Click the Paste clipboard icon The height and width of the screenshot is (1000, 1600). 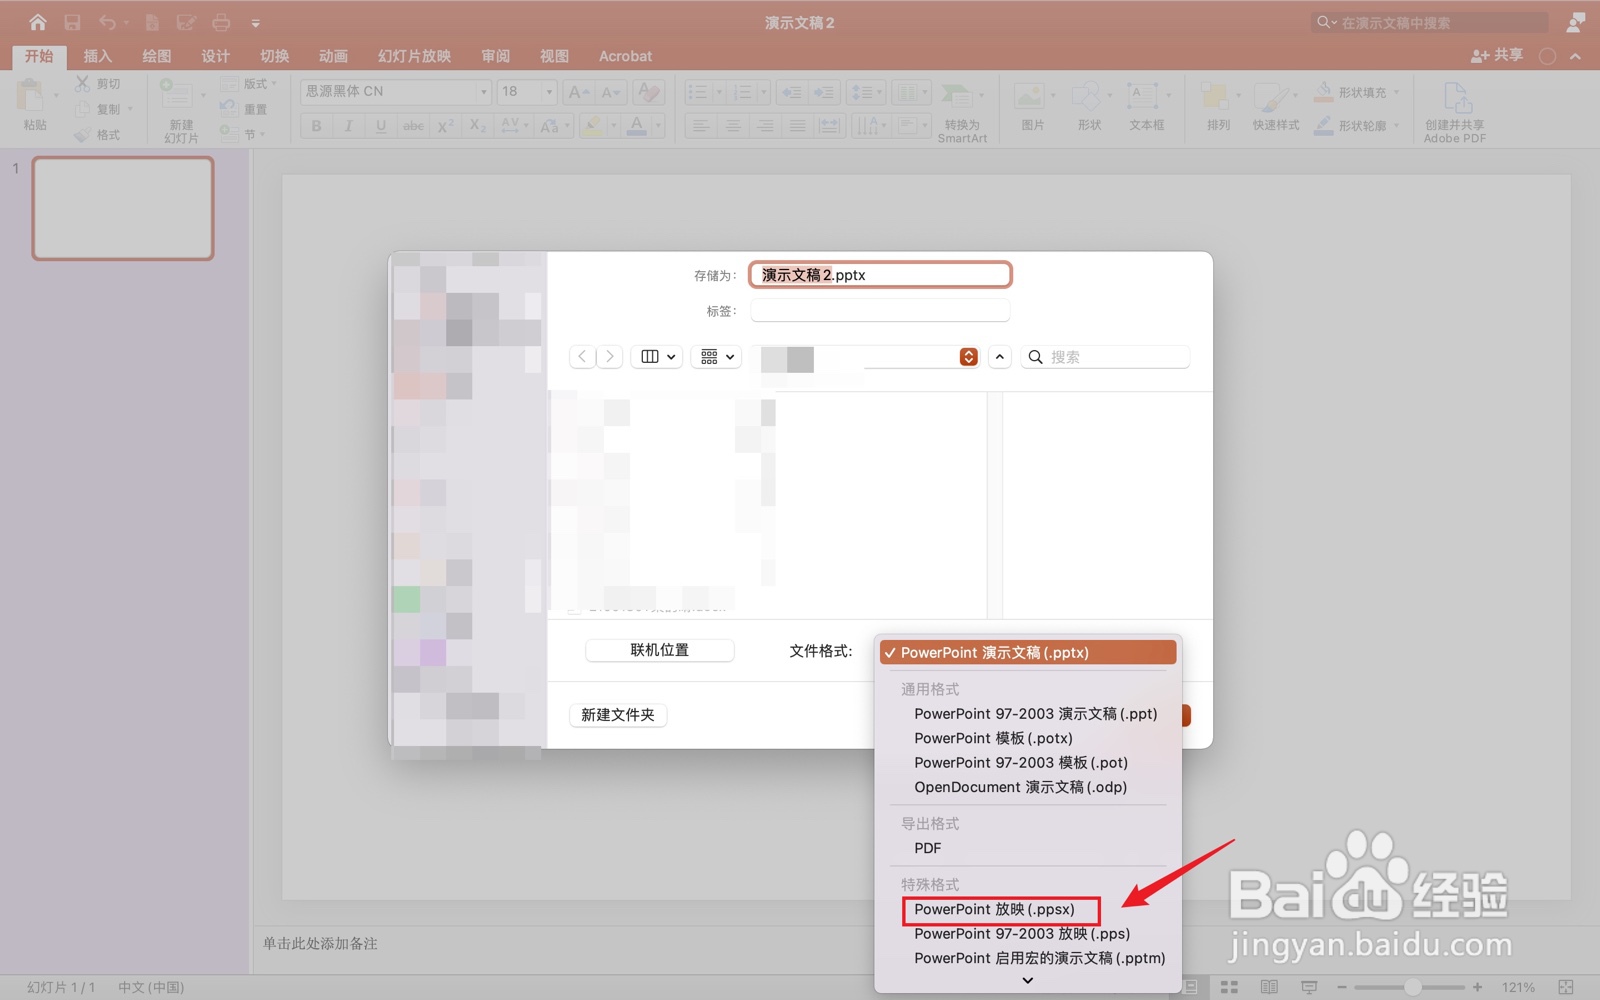(30, 96)
